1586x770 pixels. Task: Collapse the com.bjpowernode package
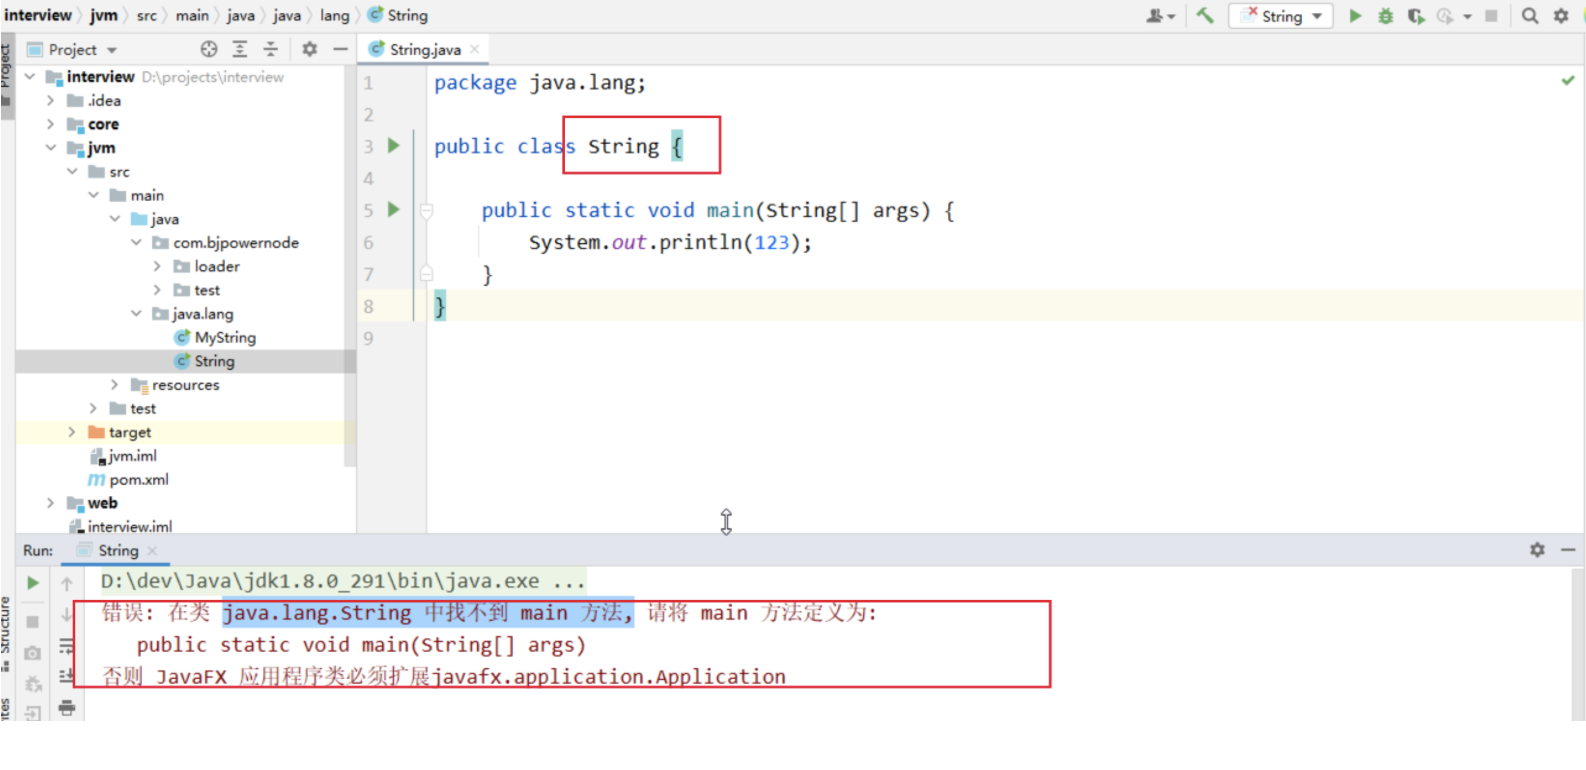[136, 243]
